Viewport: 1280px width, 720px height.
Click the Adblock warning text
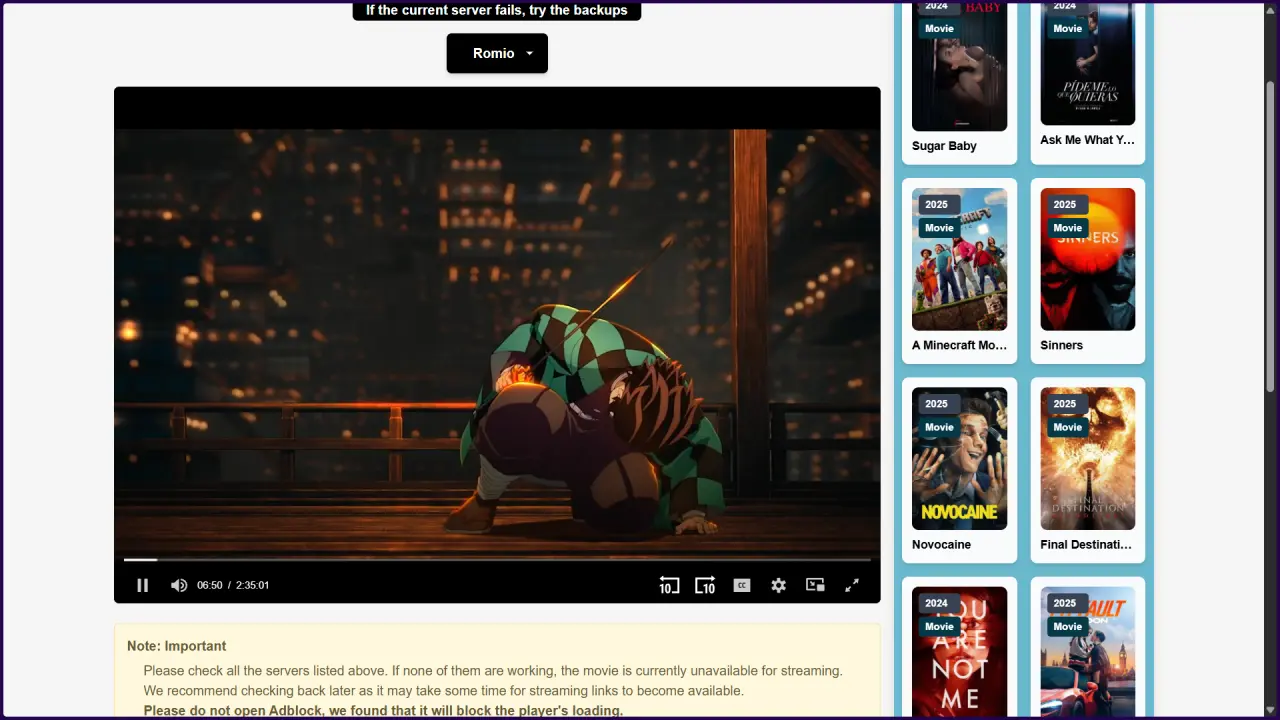pyautogui.click(x=383, y=711)
